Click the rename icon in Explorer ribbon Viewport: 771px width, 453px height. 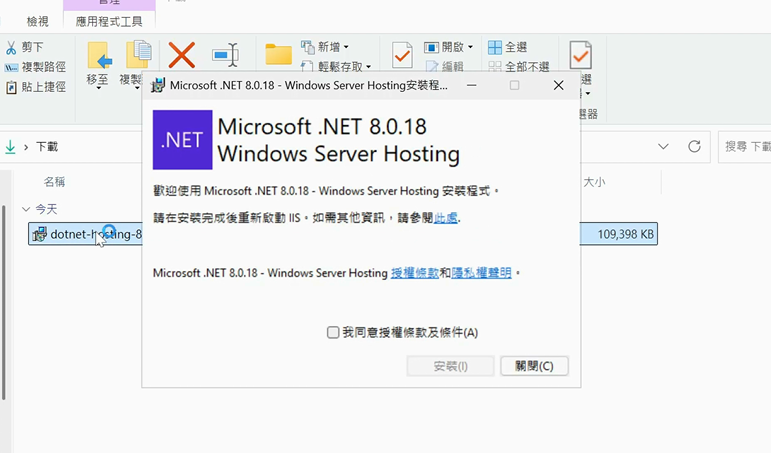coord(226,55)
